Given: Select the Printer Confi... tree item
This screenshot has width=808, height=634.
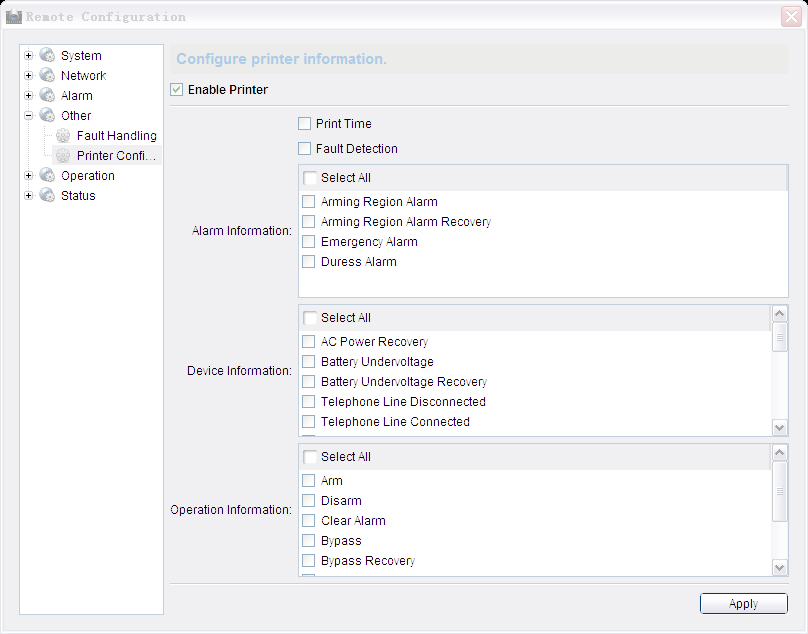Looking at the screenshot, I should click(116, 156).
